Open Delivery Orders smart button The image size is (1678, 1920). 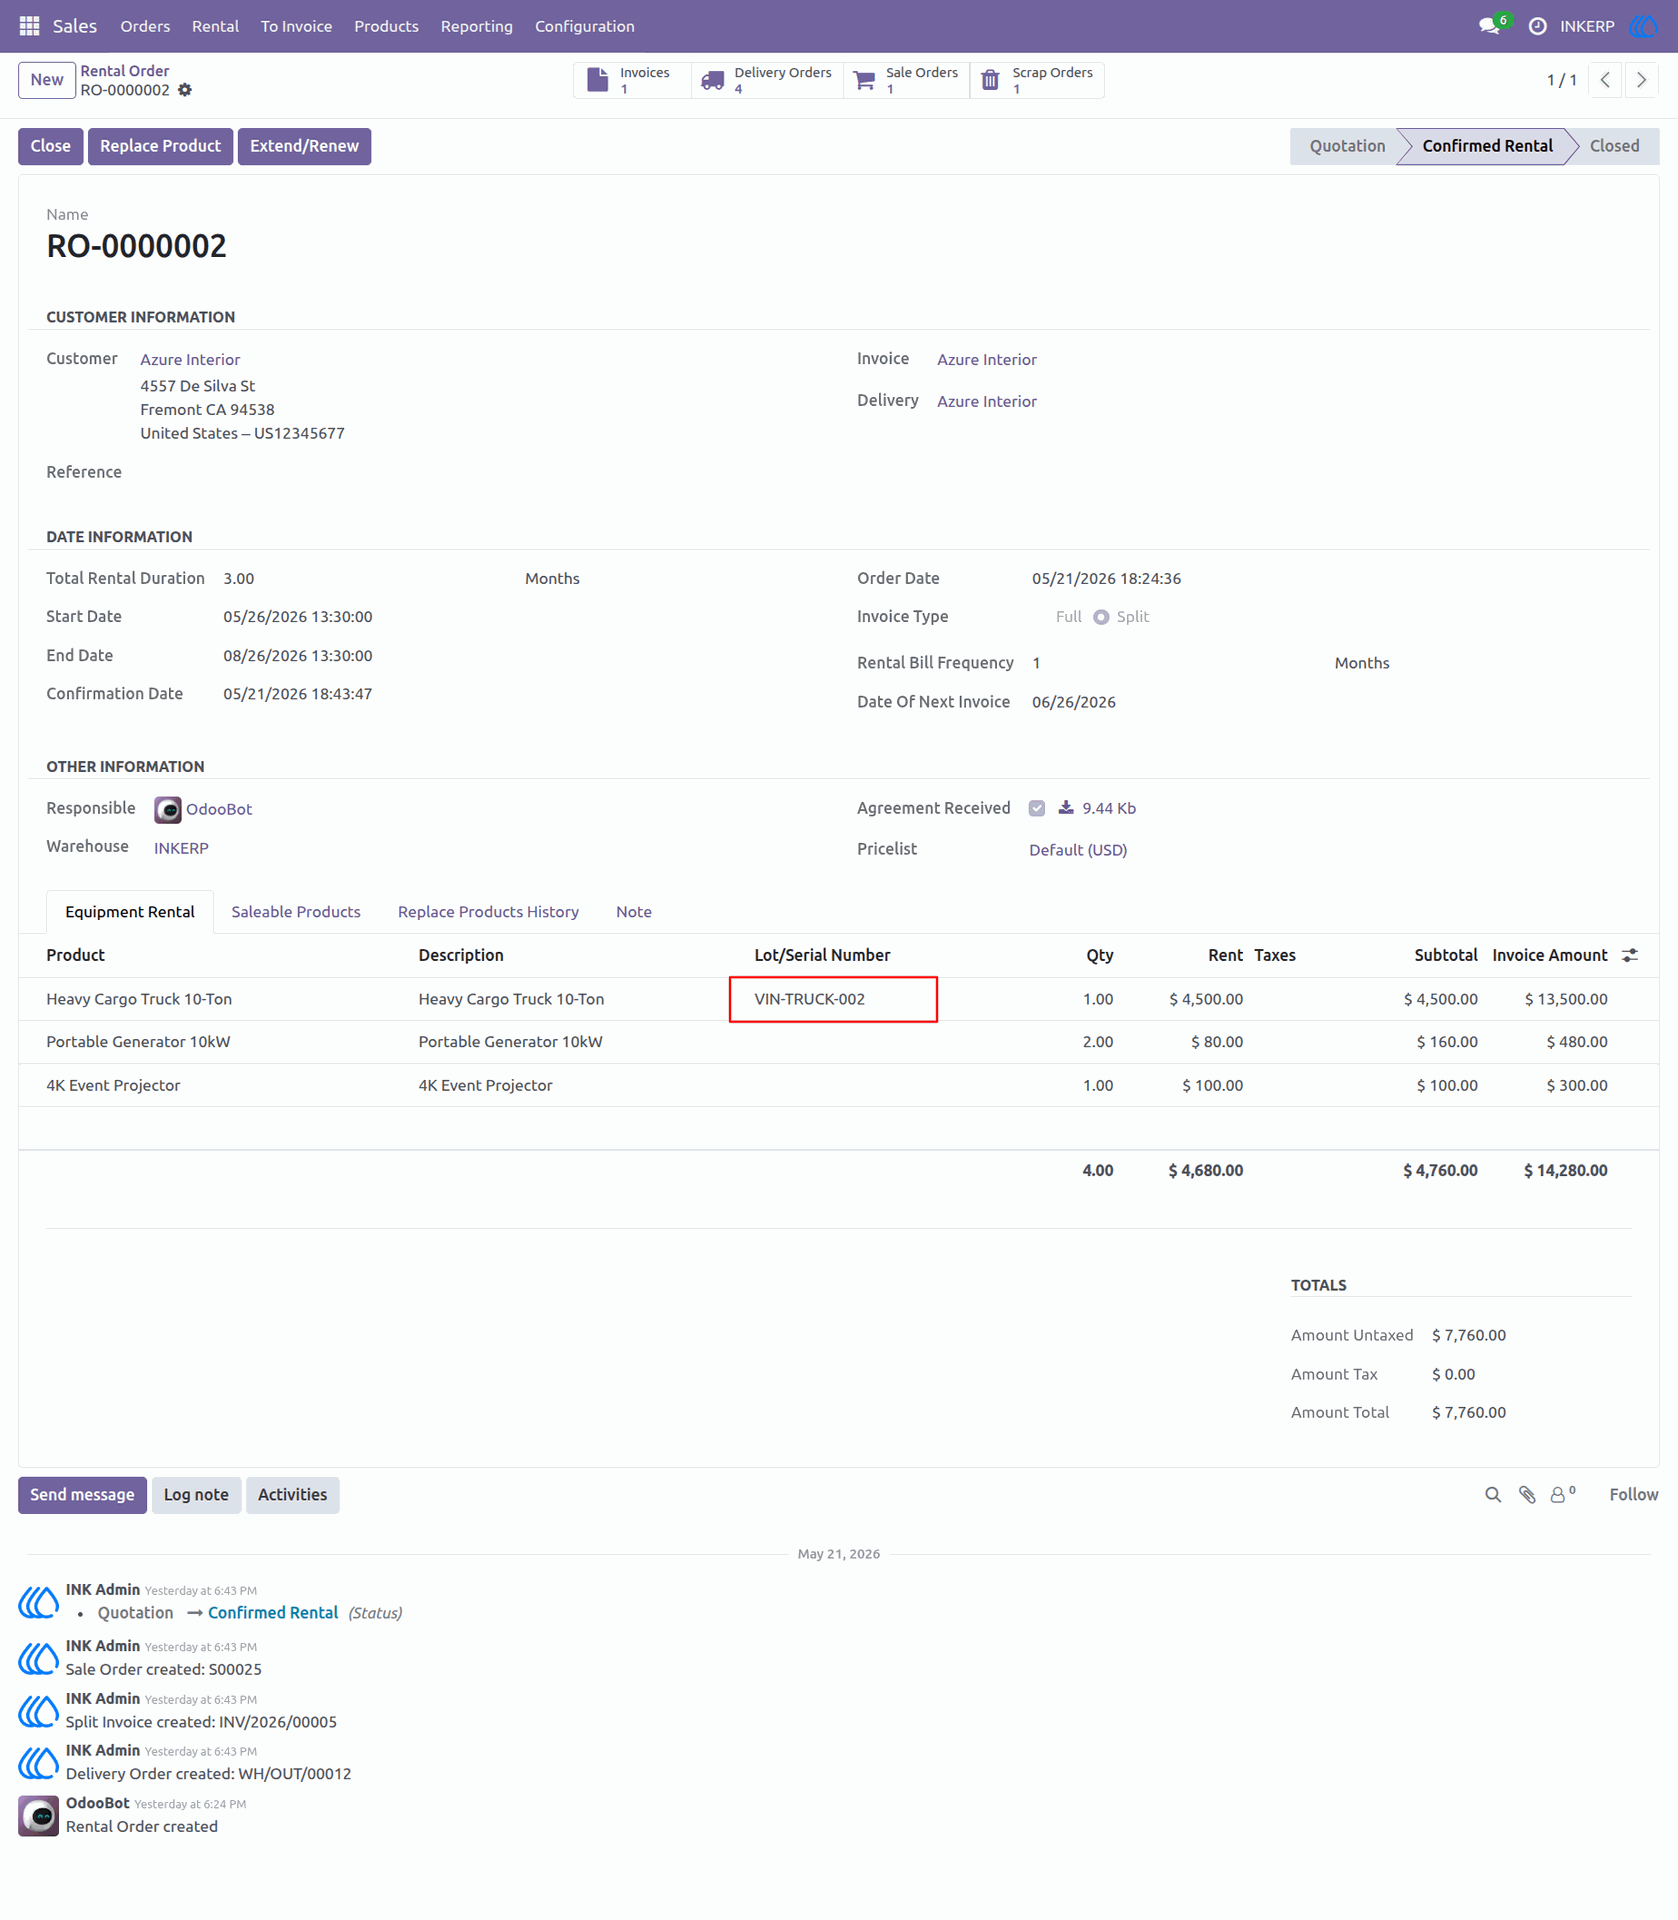tap(767, 80)
